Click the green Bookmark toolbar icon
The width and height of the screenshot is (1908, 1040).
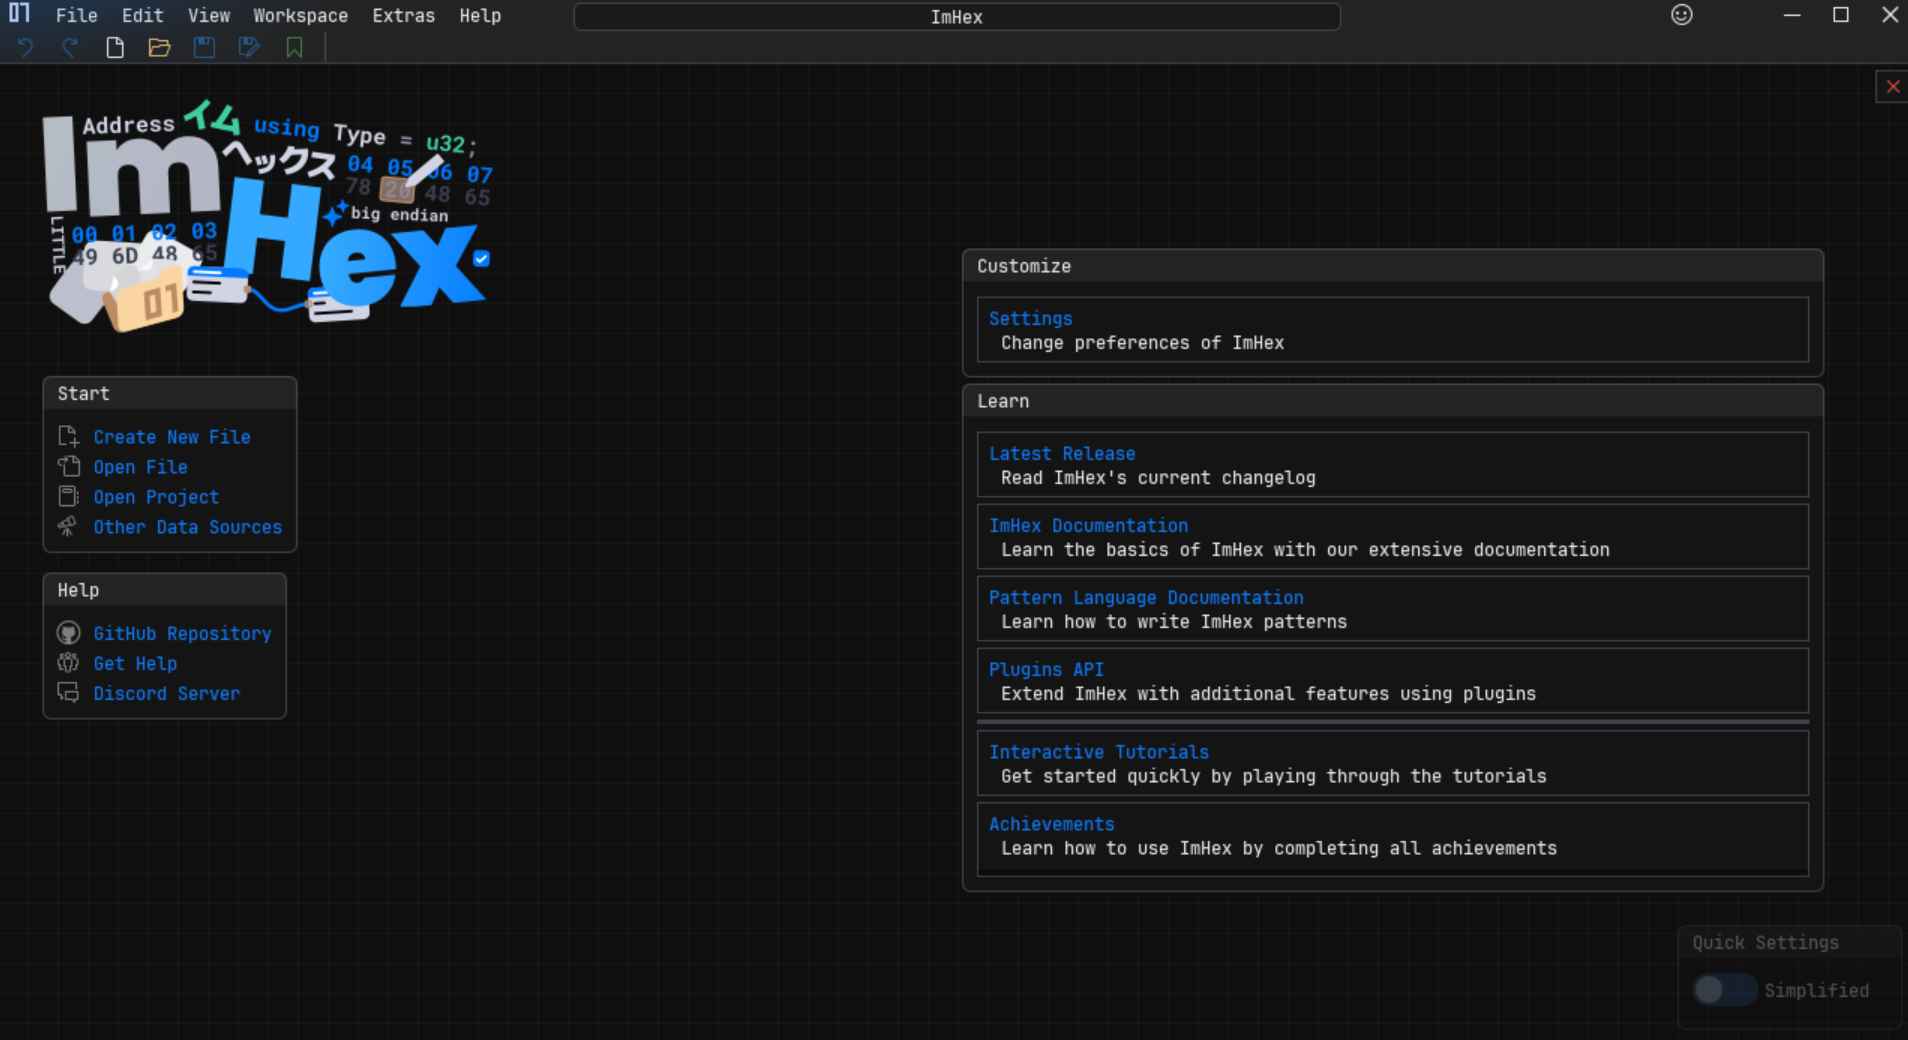293,47
